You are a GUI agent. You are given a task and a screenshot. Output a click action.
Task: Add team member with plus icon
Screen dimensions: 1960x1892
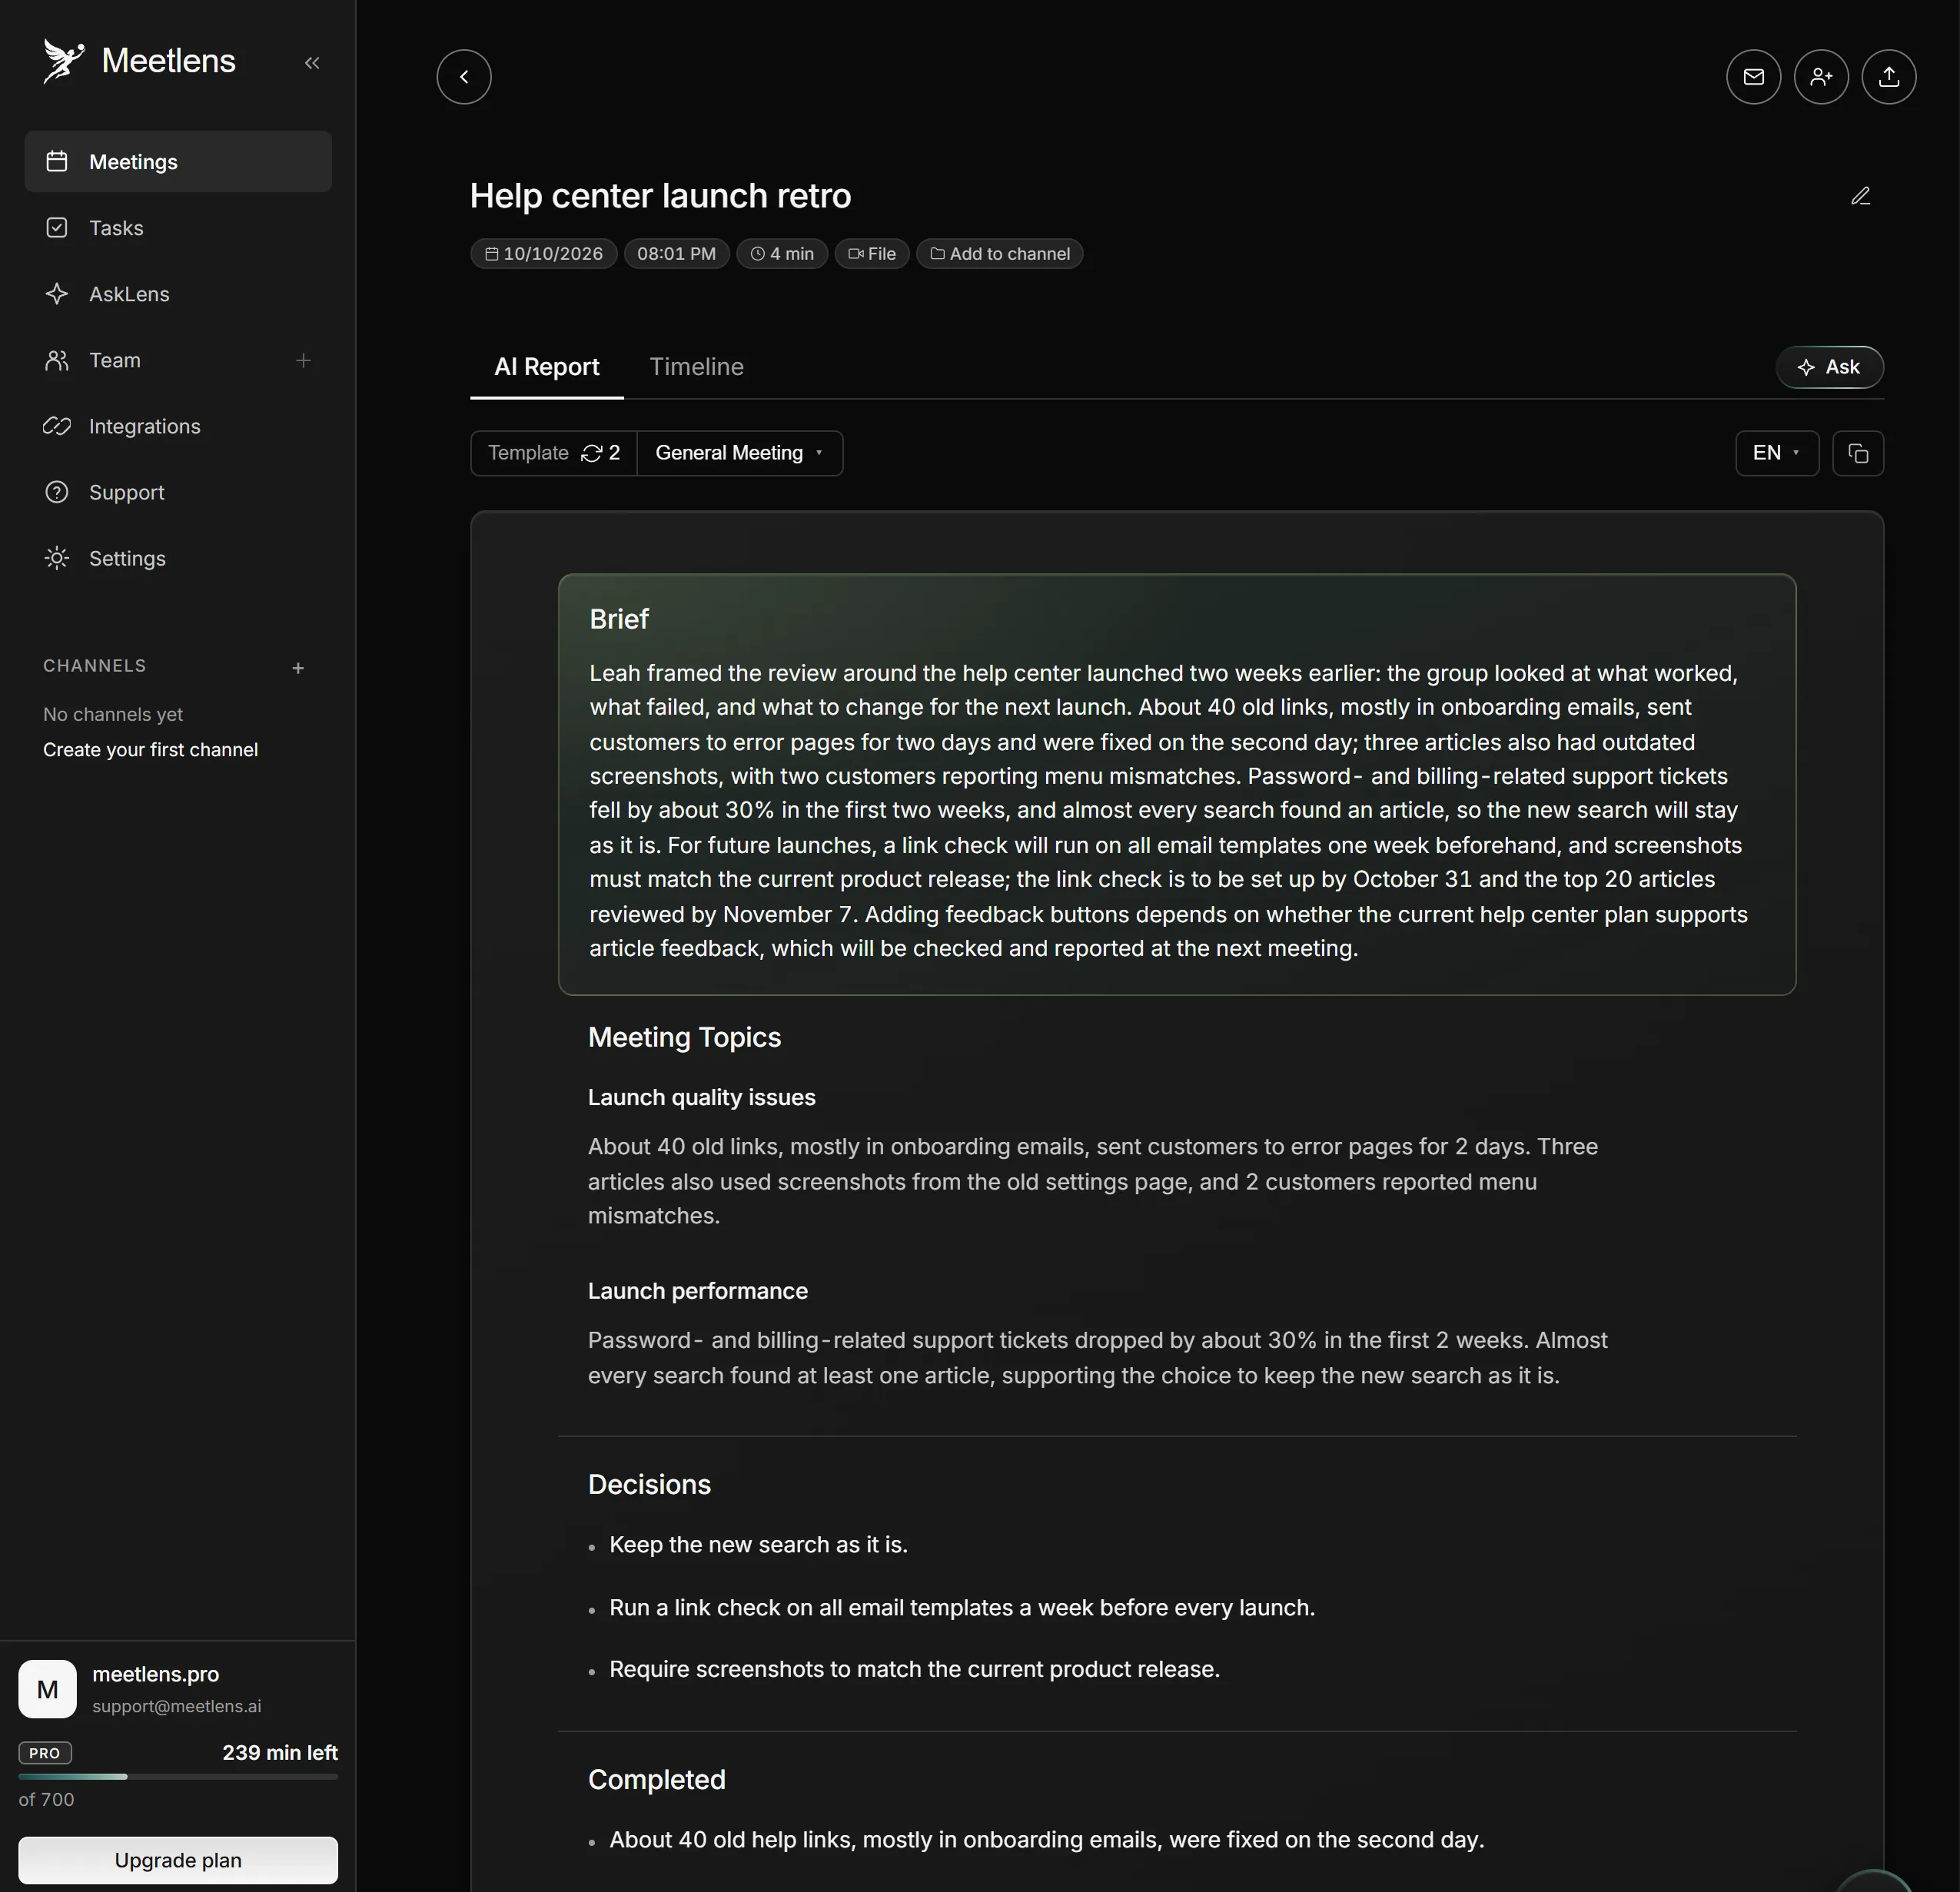pos(303,360)
